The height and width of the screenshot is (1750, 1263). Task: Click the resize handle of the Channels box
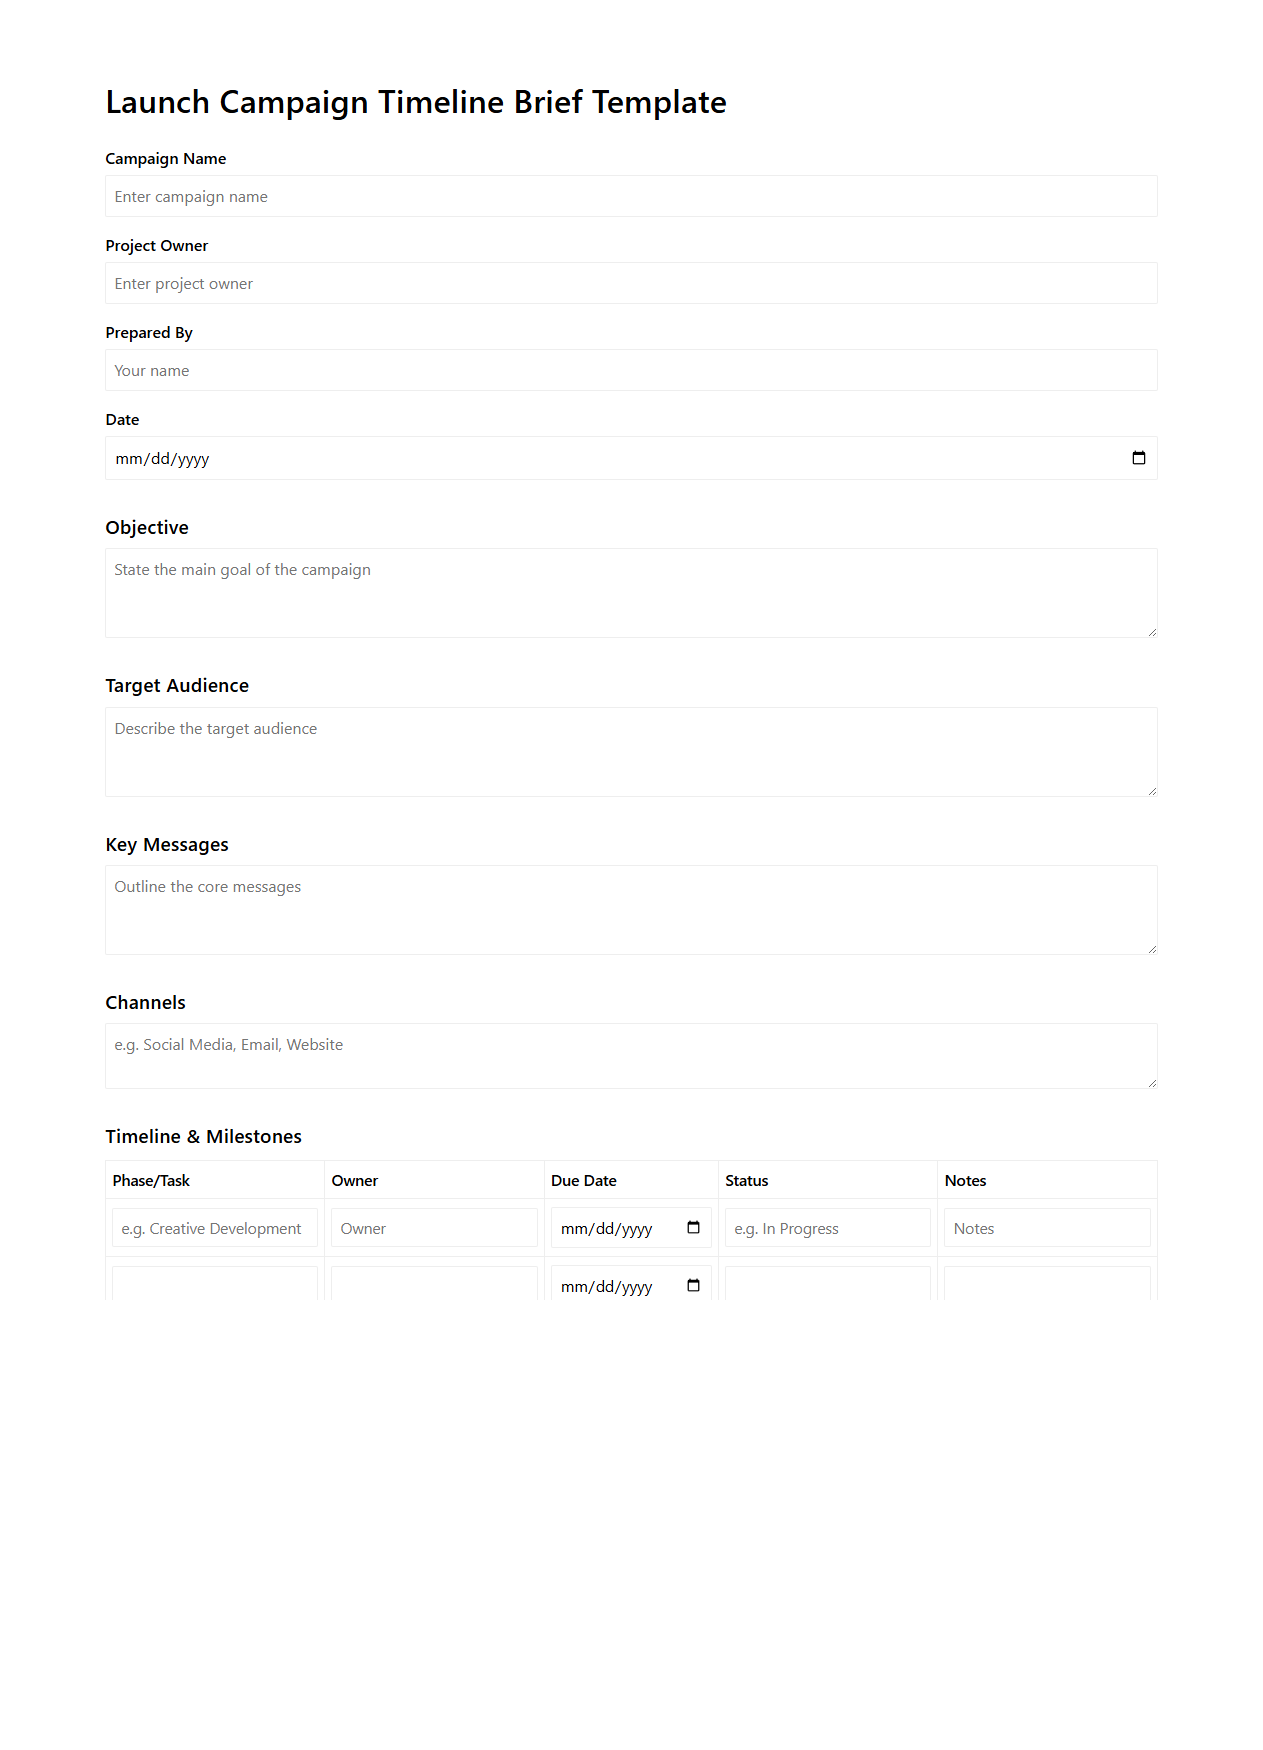pos(1152,1084)
